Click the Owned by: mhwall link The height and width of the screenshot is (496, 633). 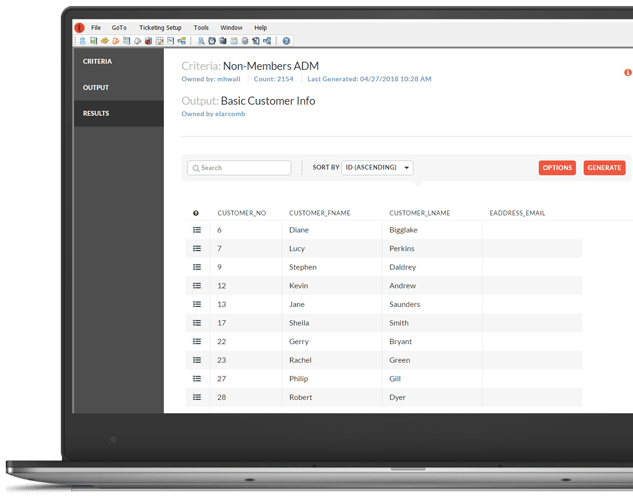(211, 79)
